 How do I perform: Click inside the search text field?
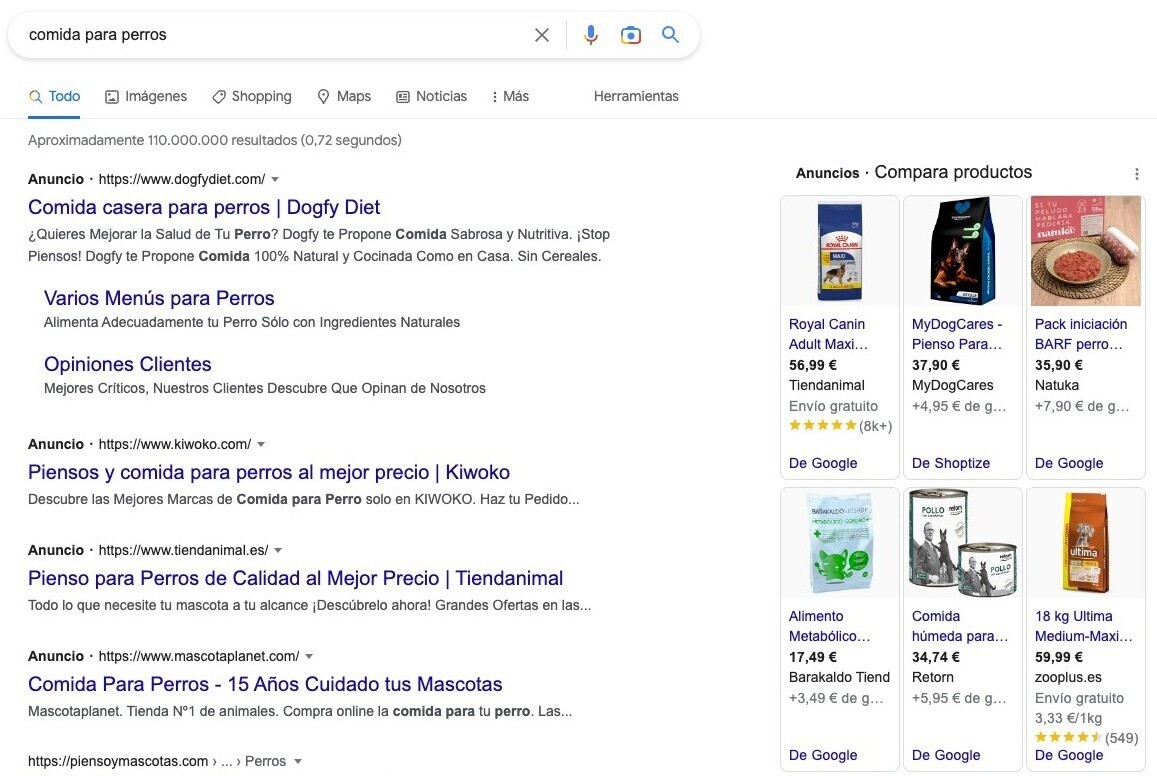(270, 35)
